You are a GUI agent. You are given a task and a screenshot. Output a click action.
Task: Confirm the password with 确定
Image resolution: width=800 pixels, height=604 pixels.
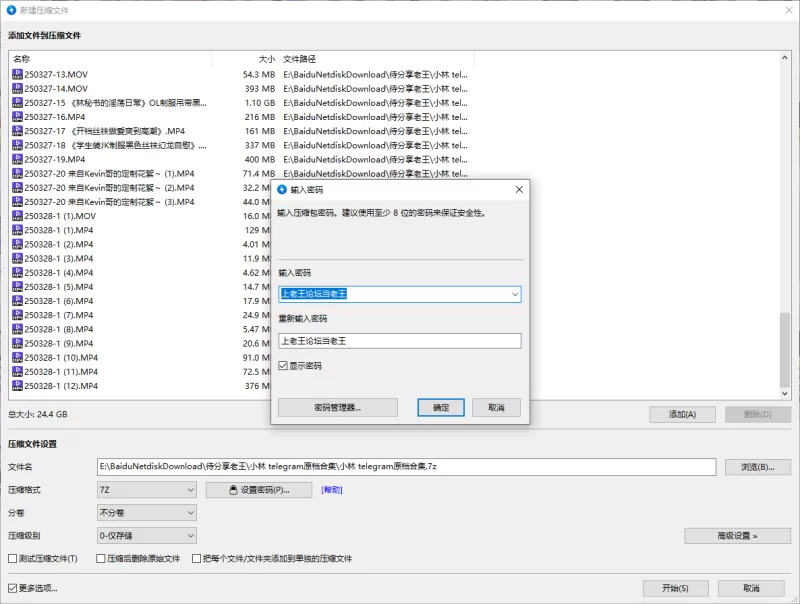pyautogui.click(x=441, y=408)
